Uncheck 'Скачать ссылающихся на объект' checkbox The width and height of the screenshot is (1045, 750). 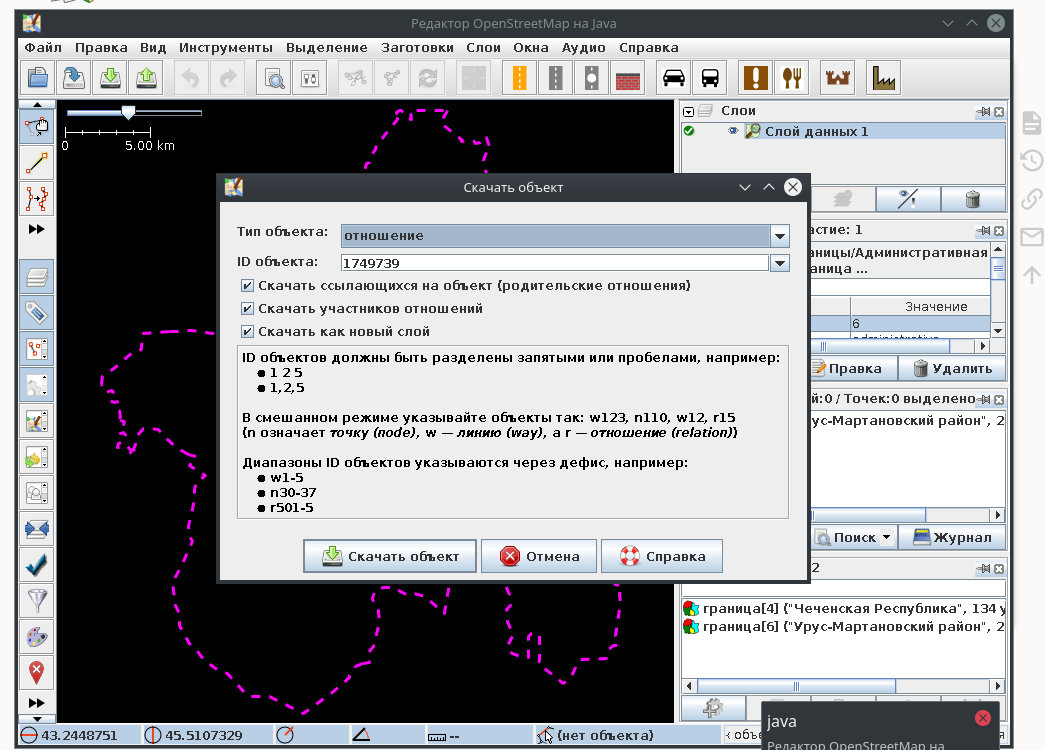point(247,286)
